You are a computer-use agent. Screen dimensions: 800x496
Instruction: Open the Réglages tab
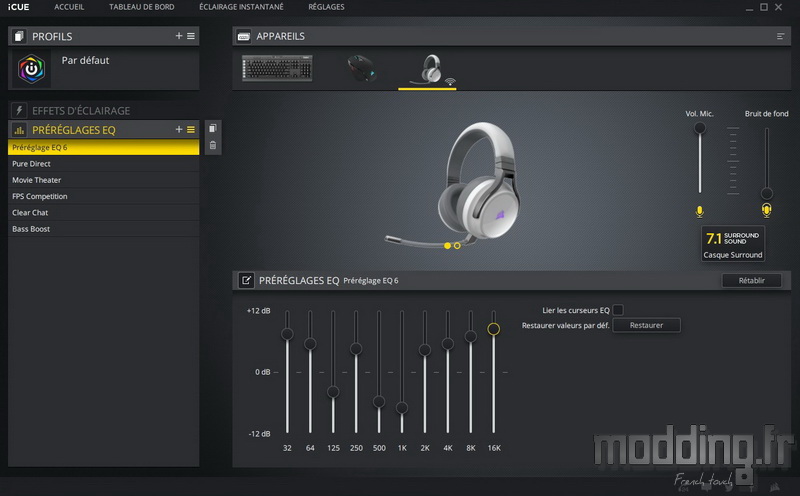point(326,7)
